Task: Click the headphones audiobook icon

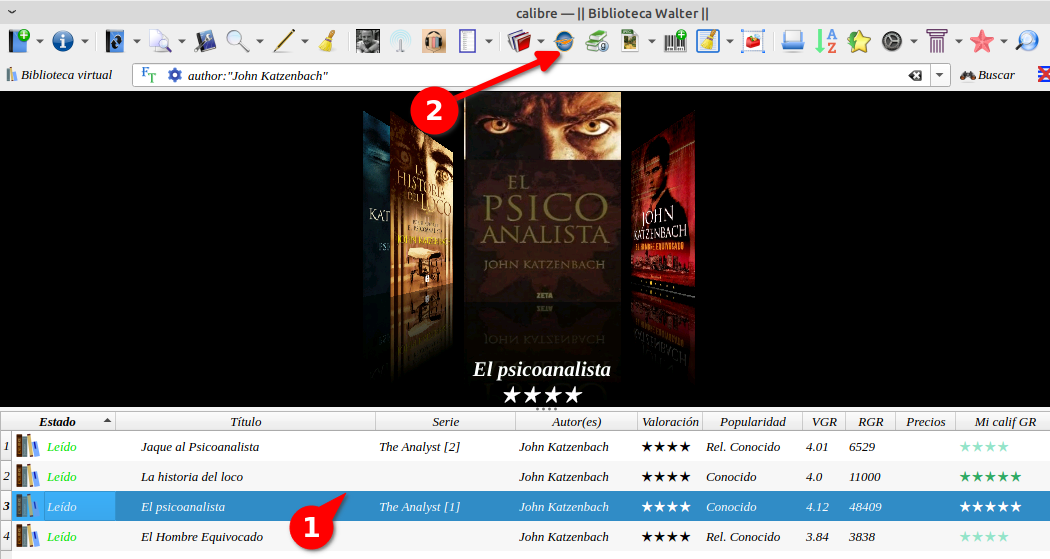Action: [433, 41]
